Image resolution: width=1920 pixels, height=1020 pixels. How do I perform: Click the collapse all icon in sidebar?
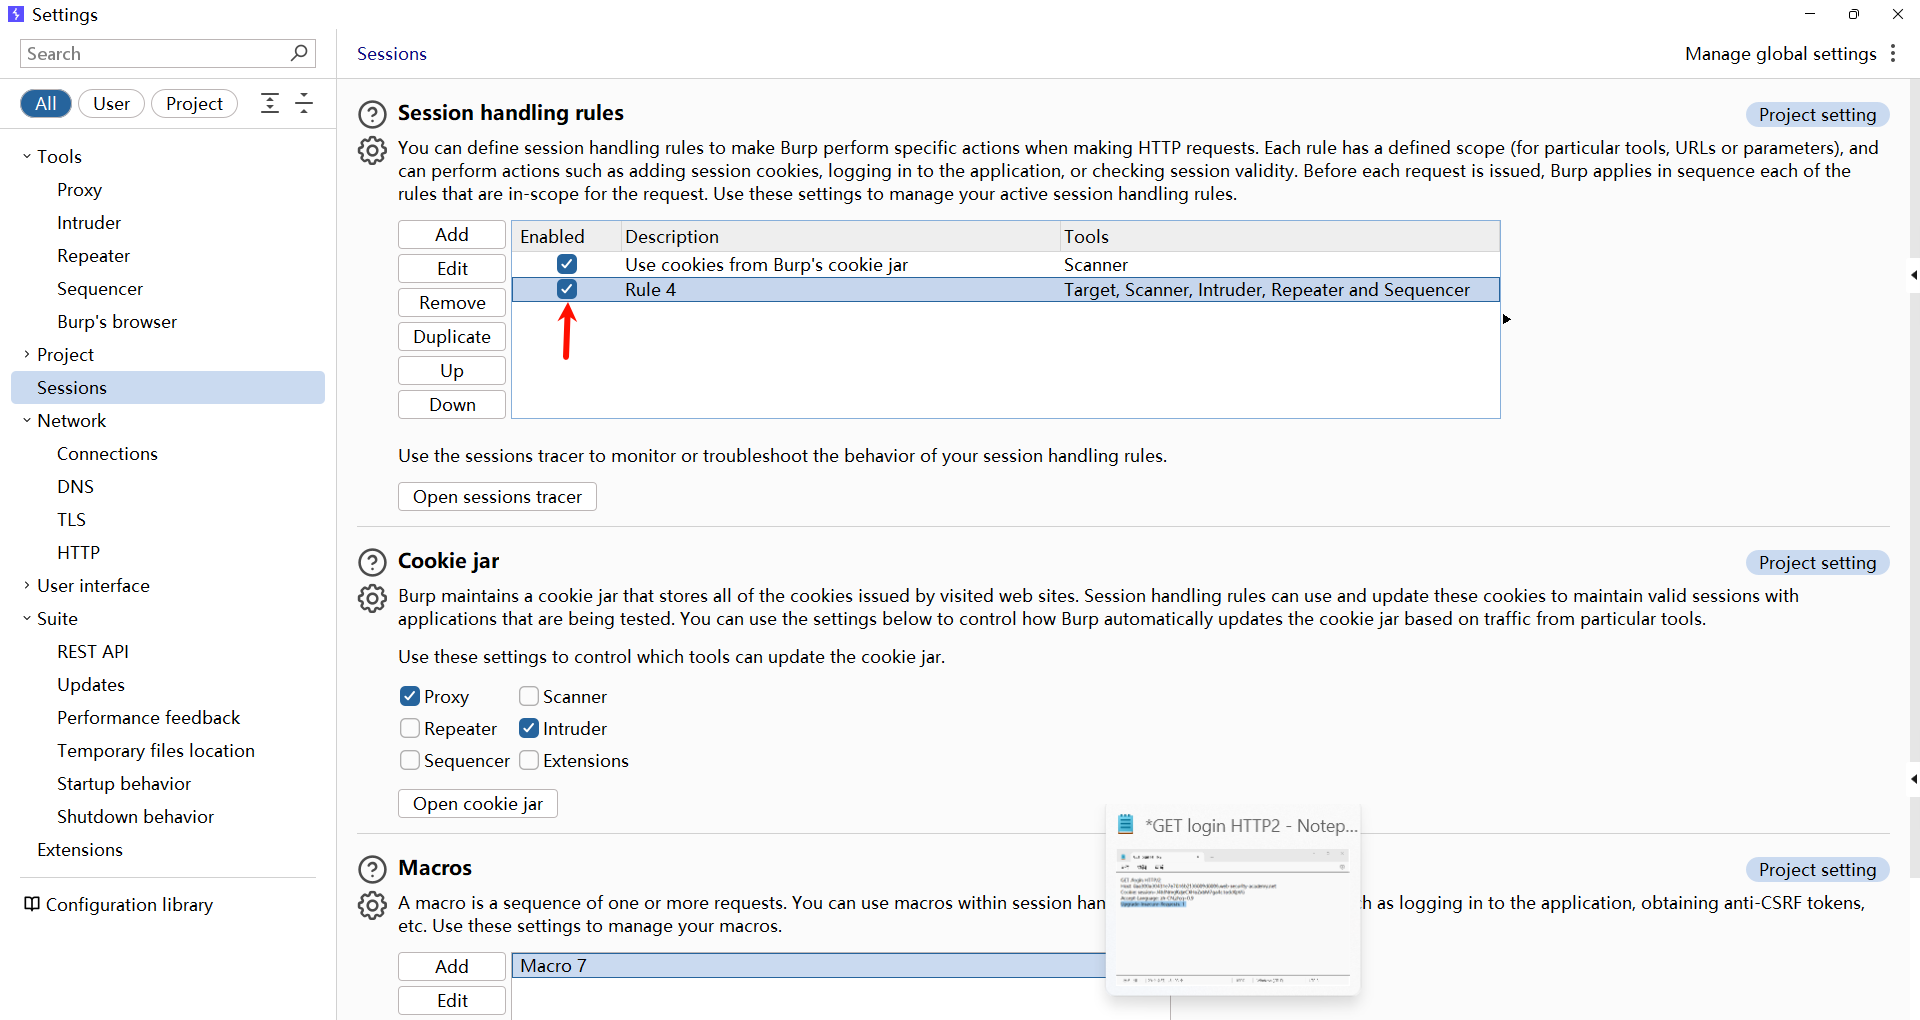[304, 104]
